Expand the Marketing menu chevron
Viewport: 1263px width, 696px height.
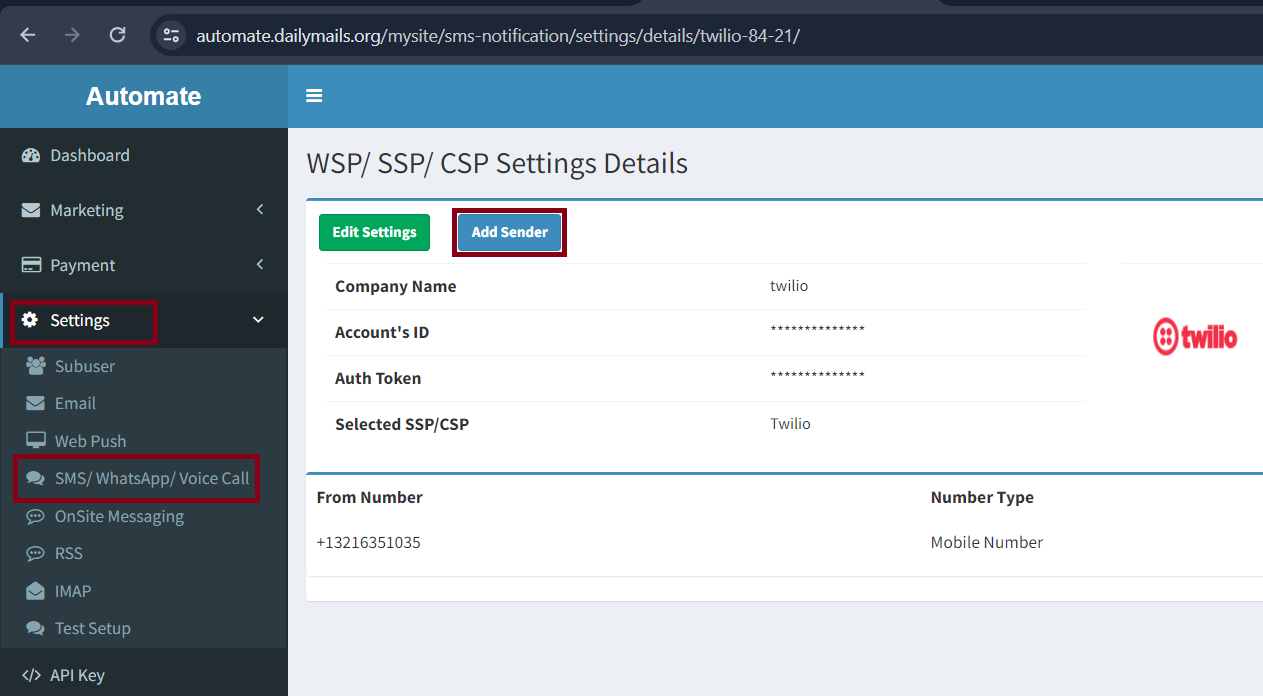click(x=260, y=210)
